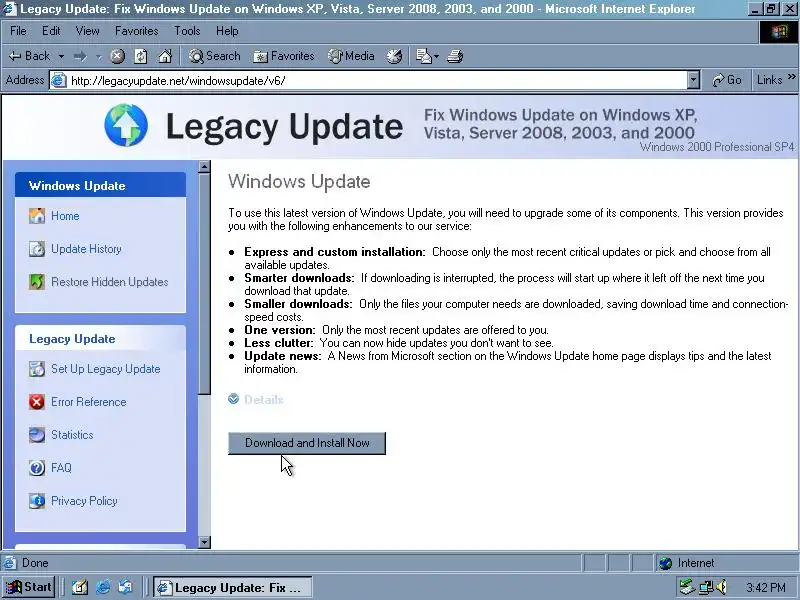Expand the Links toolbar chevron
The height and width of the screenshot is (600, 800).
pyautogui.click(x=792, y=77)
